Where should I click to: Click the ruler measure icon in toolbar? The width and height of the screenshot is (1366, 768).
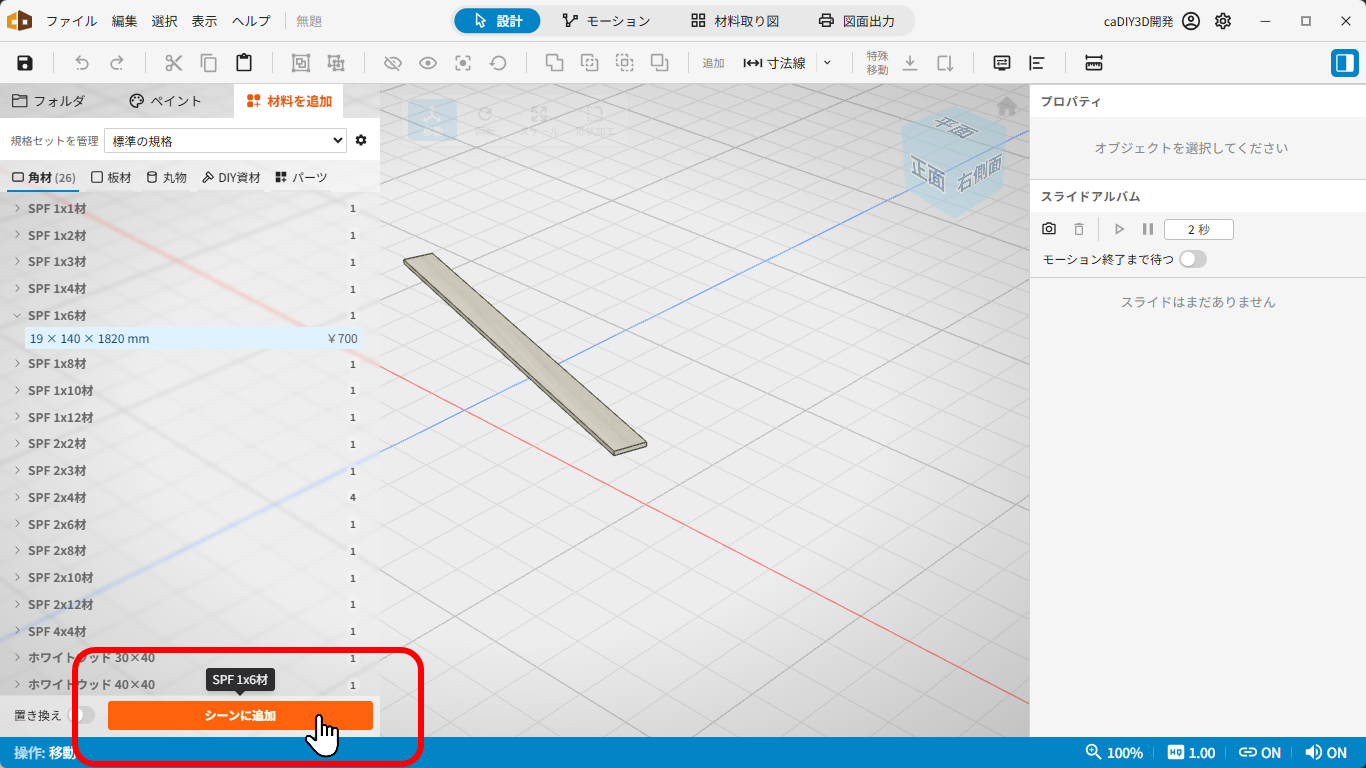coord(1094,63)
